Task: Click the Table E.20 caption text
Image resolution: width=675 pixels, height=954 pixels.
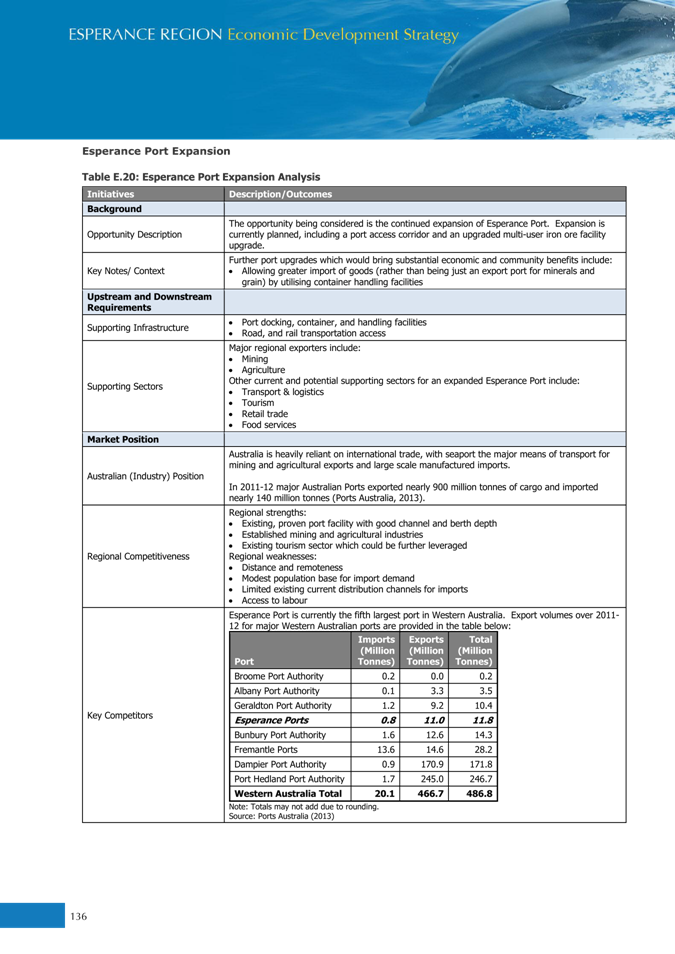Action: click(200, 177)
